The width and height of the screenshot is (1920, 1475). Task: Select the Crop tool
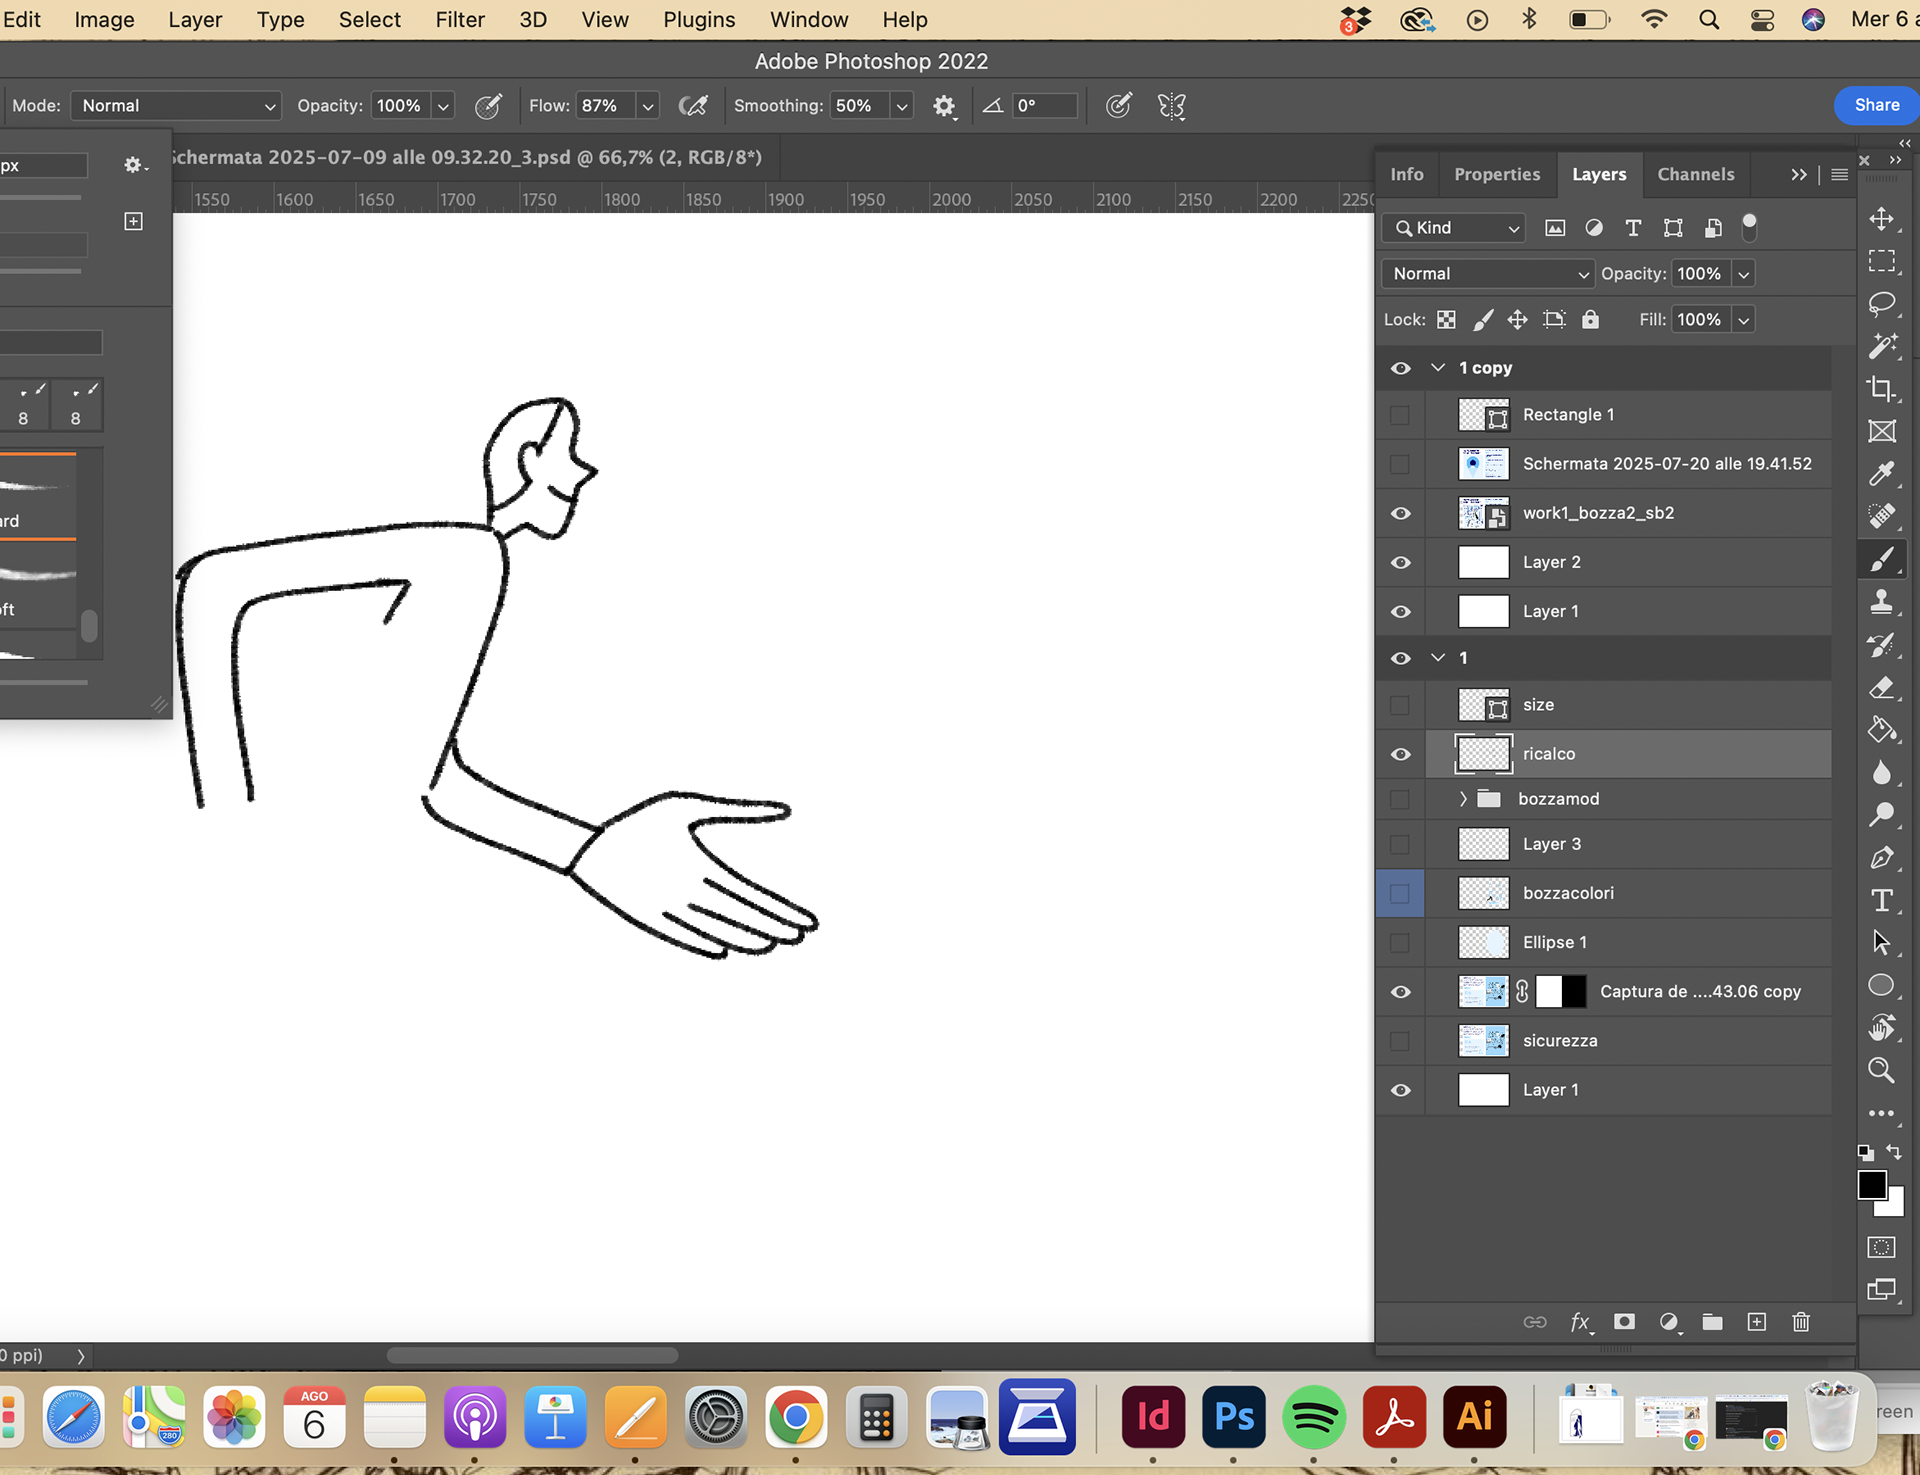1882,389
